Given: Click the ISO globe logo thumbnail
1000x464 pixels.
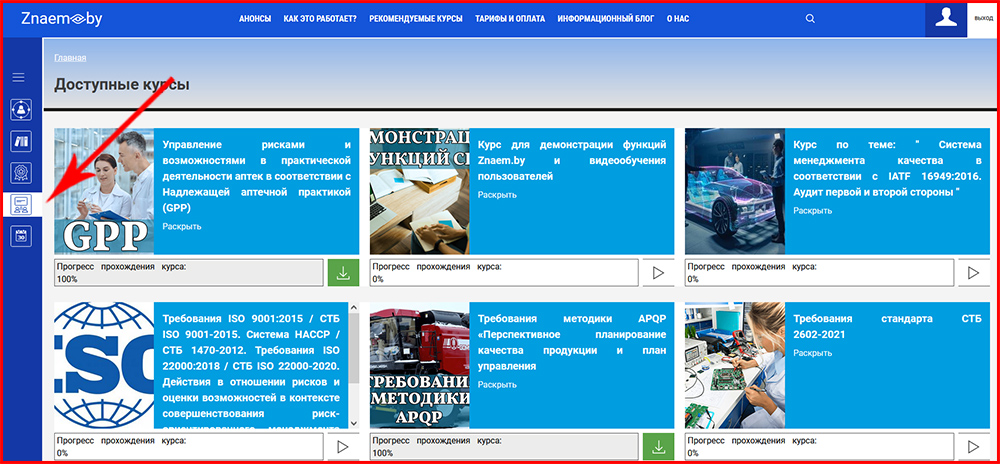Looking at the screenshot, I should pyautogui.click(x=104, y=365).
